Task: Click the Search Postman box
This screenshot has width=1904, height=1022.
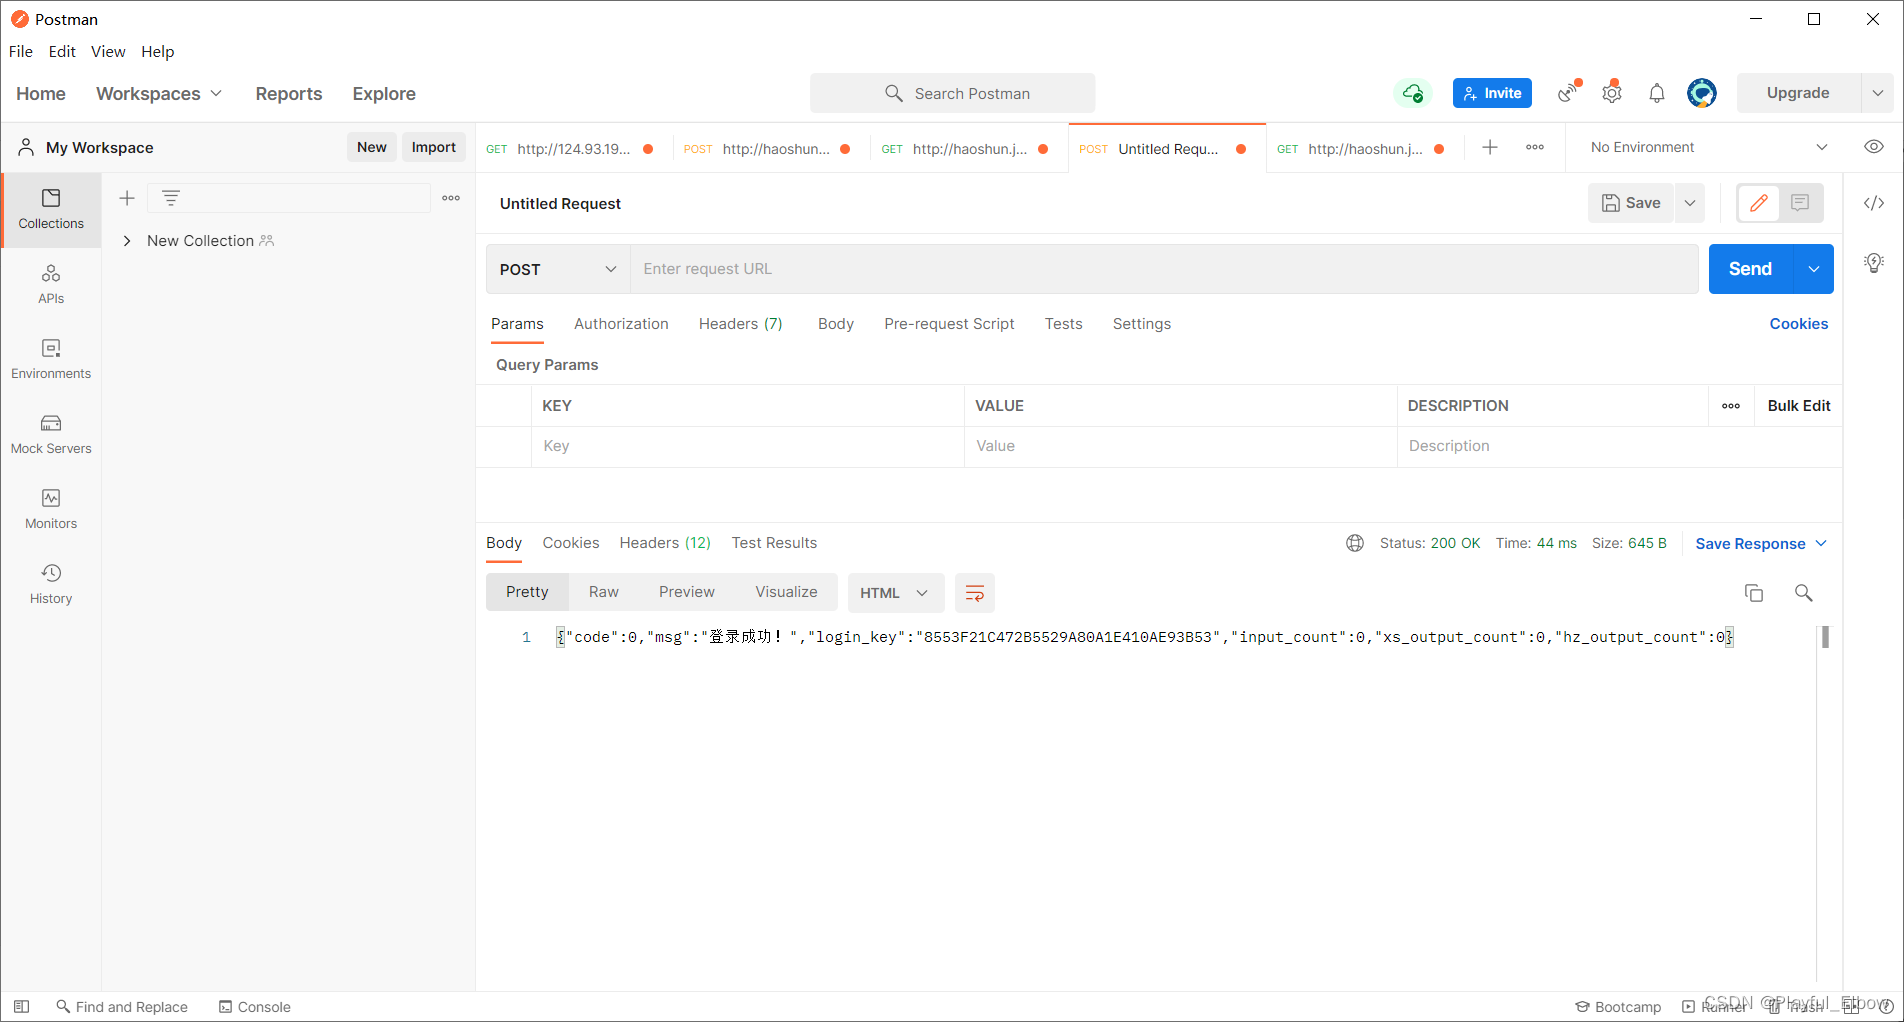Action: click(953, 93)
